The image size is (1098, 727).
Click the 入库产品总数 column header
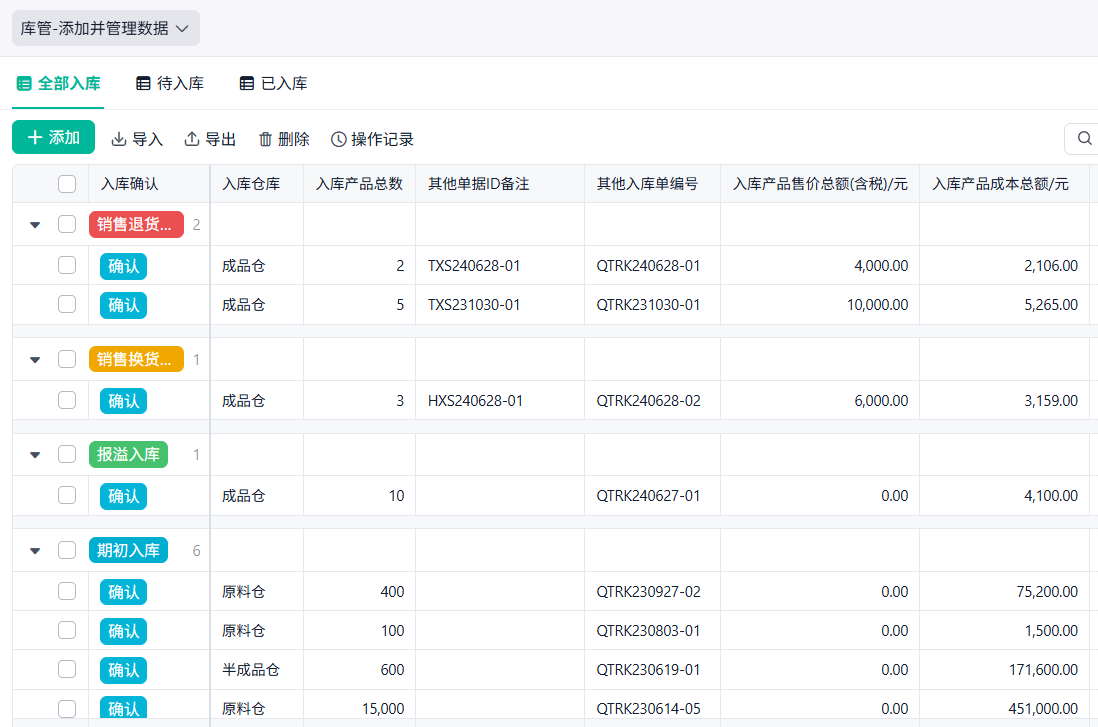(359, 184)
